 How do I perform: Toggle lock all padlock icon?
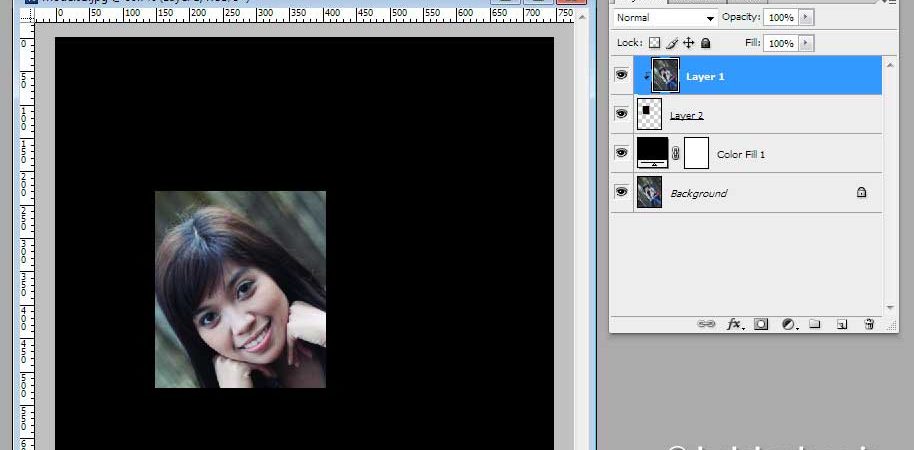pos(705,43)
